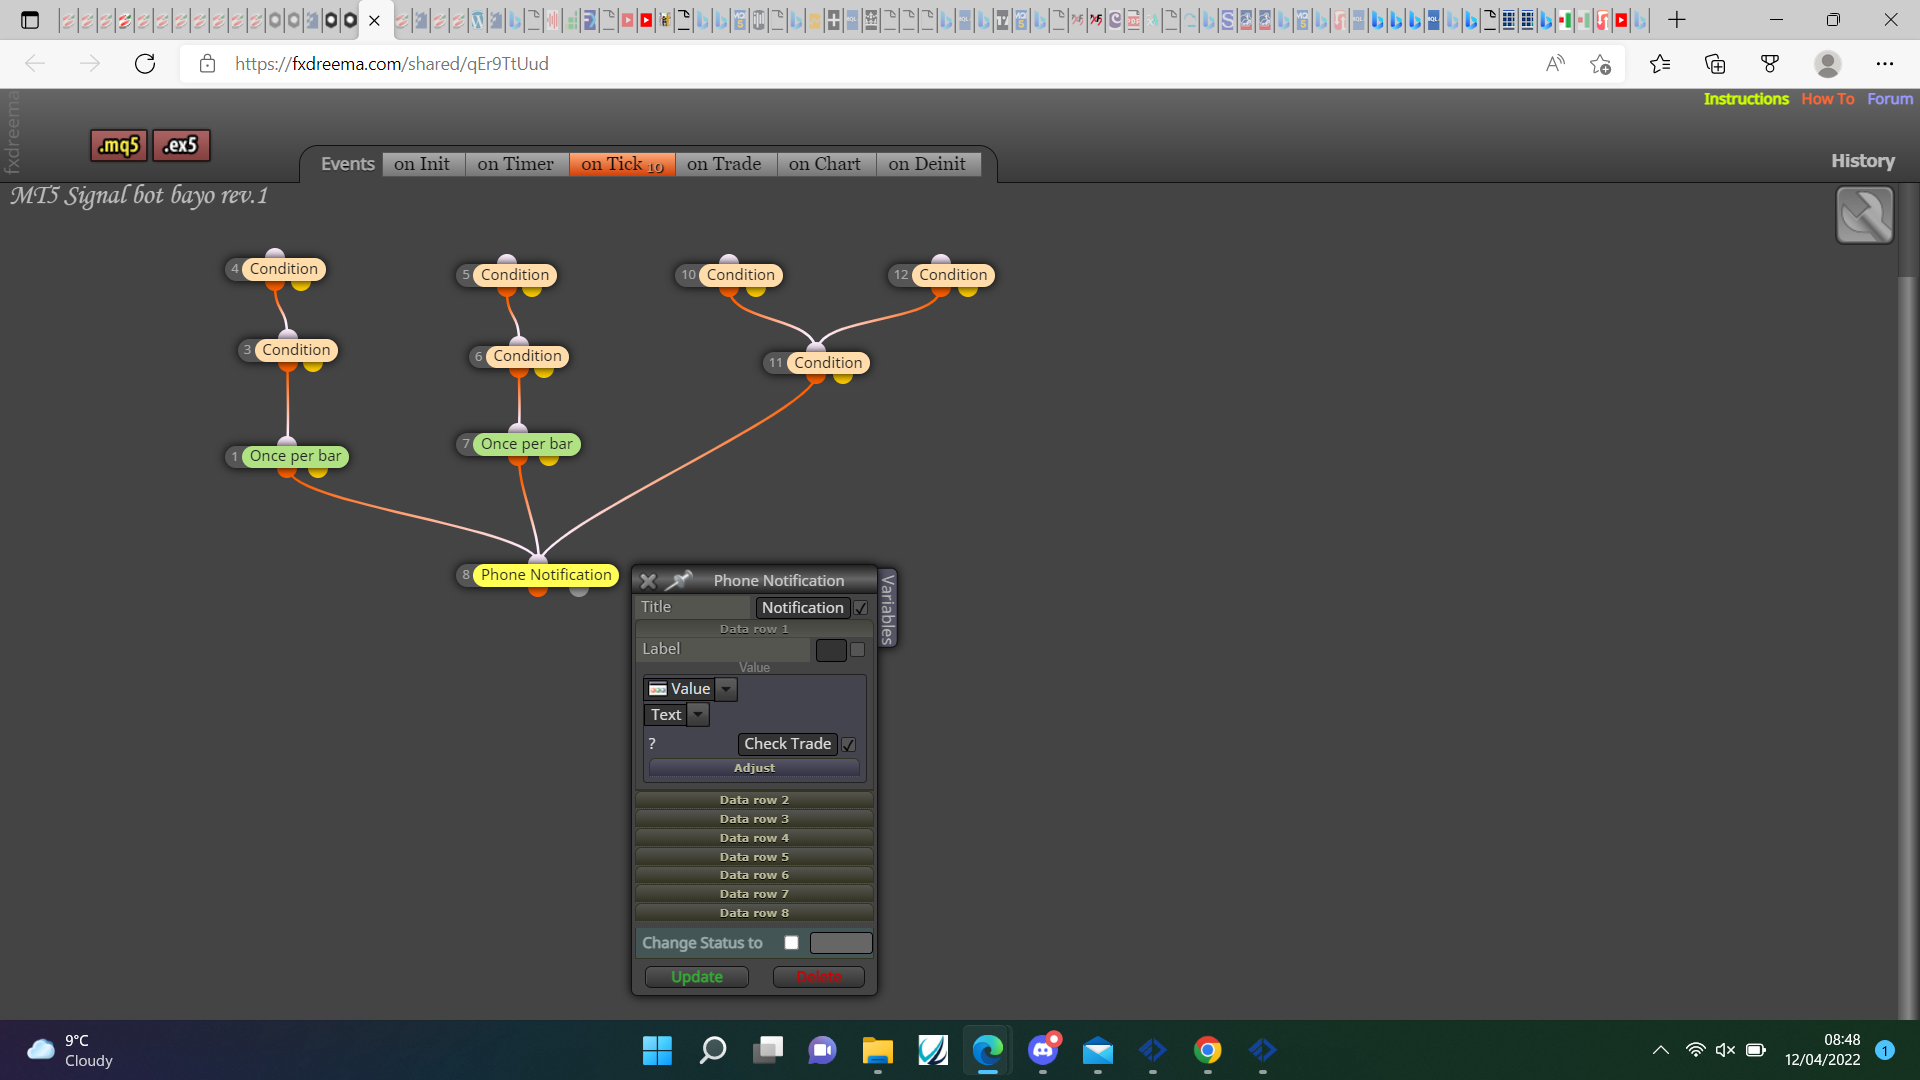Select the Phone Notification block 8

tap(545, 575)
